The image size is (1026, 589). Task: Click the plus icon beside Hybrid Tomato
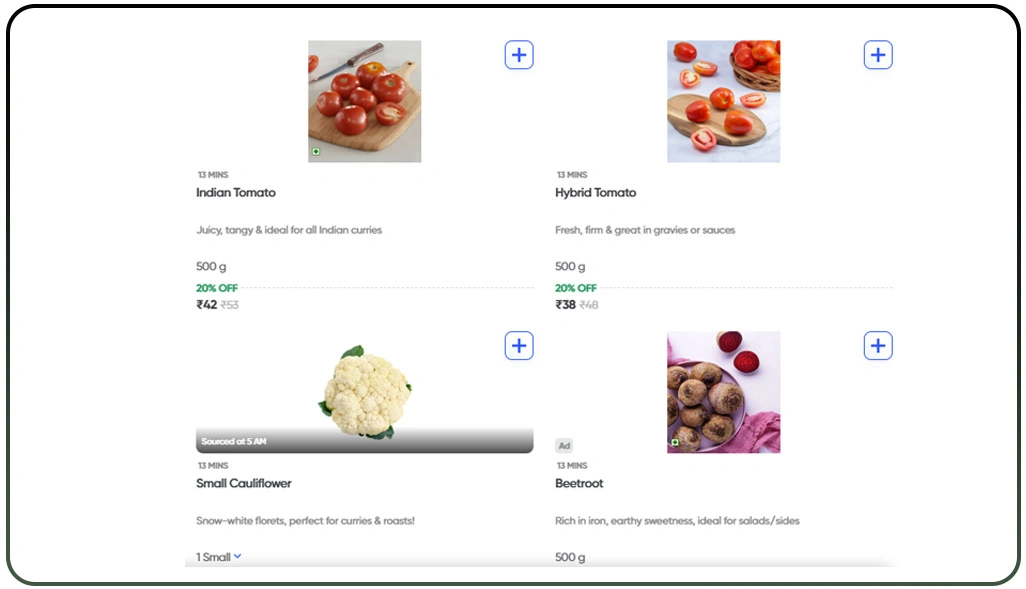coord(878,55)
